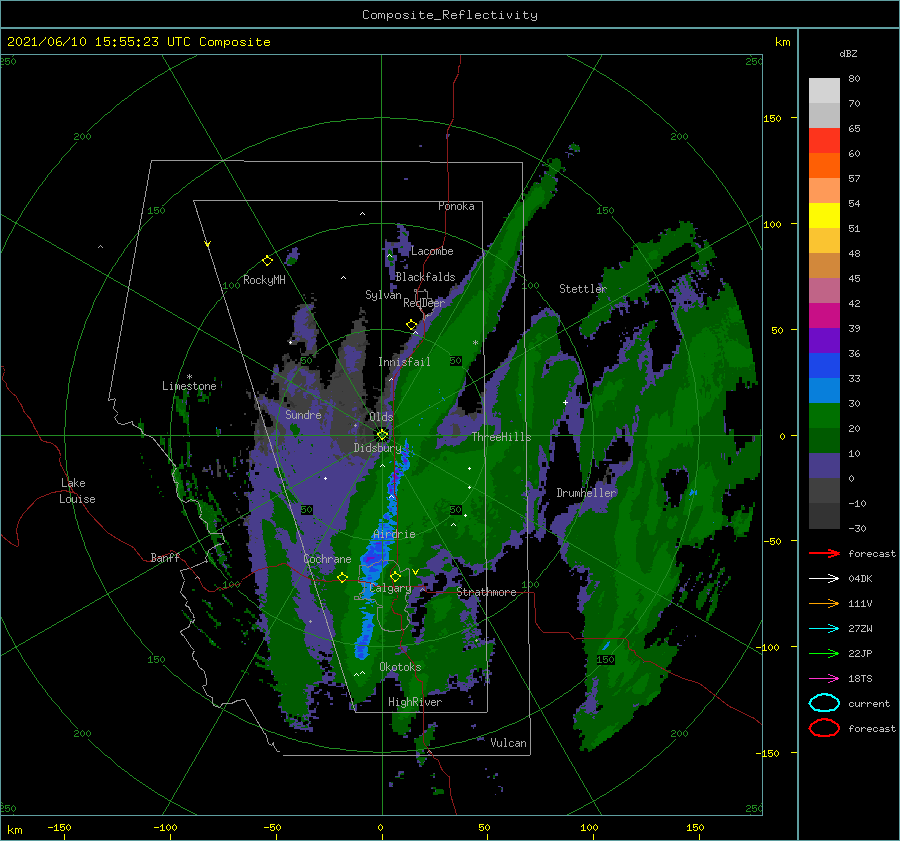Click the Calgary city label

coord(390,588)
